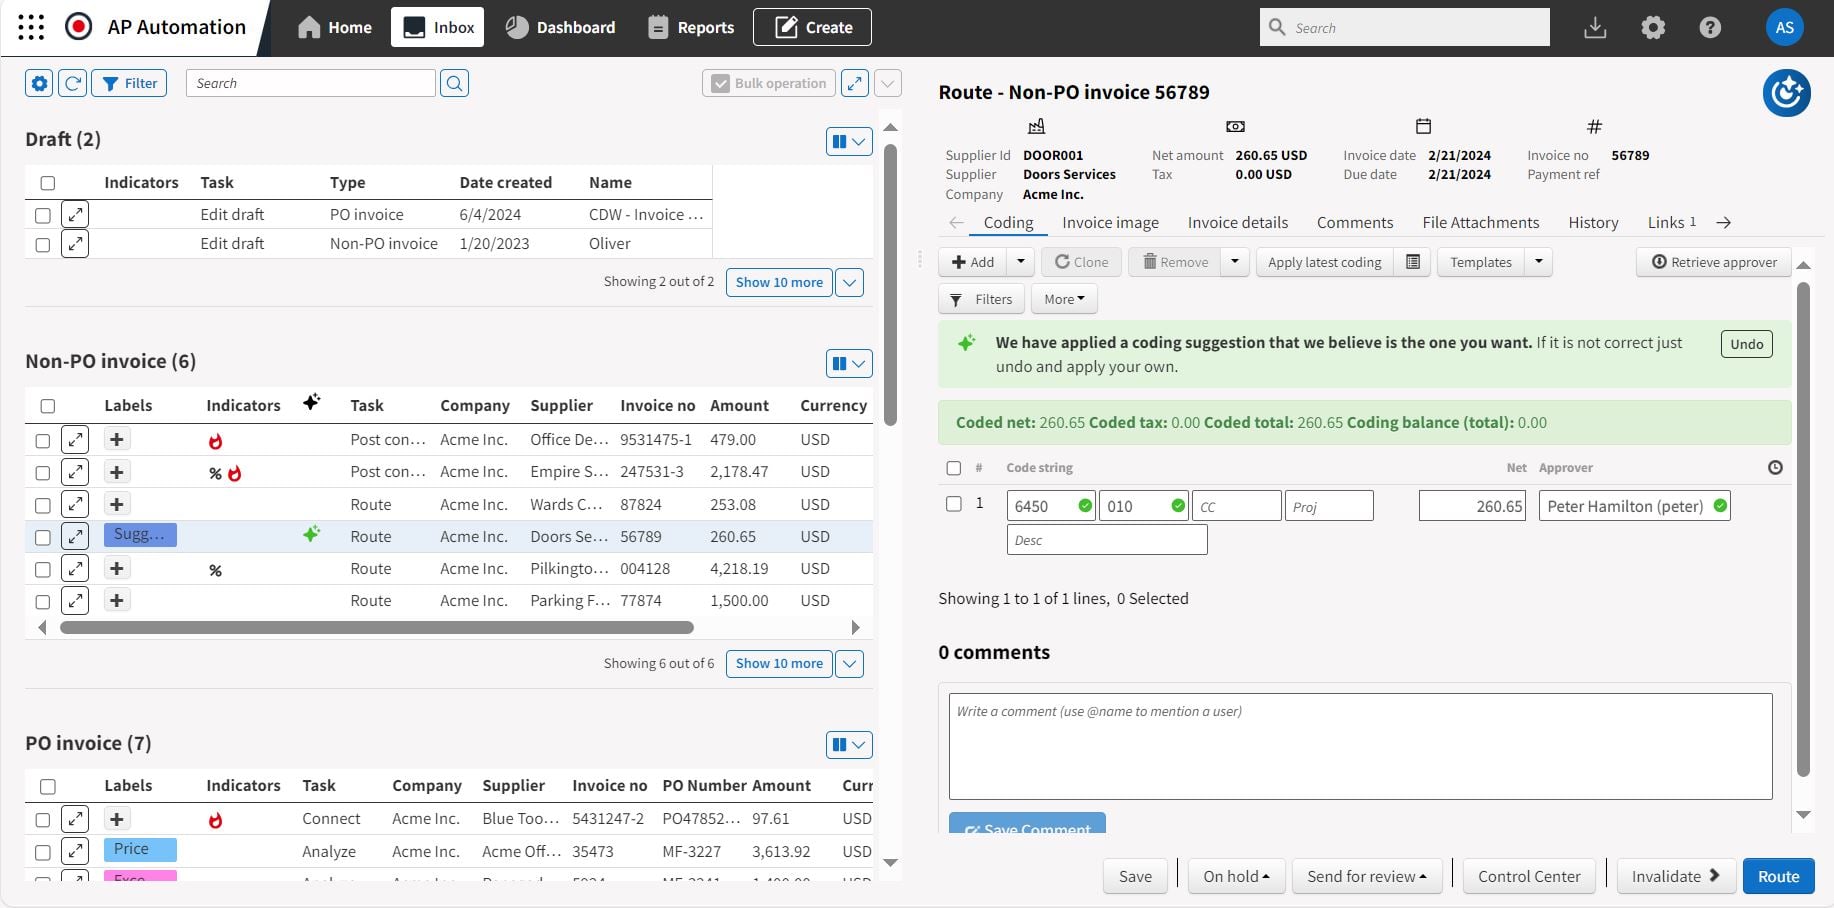Click the Non-PO invoice horizontal scrollbar
The height and width of the screenshot is (908, 1834).
(376, 628)
